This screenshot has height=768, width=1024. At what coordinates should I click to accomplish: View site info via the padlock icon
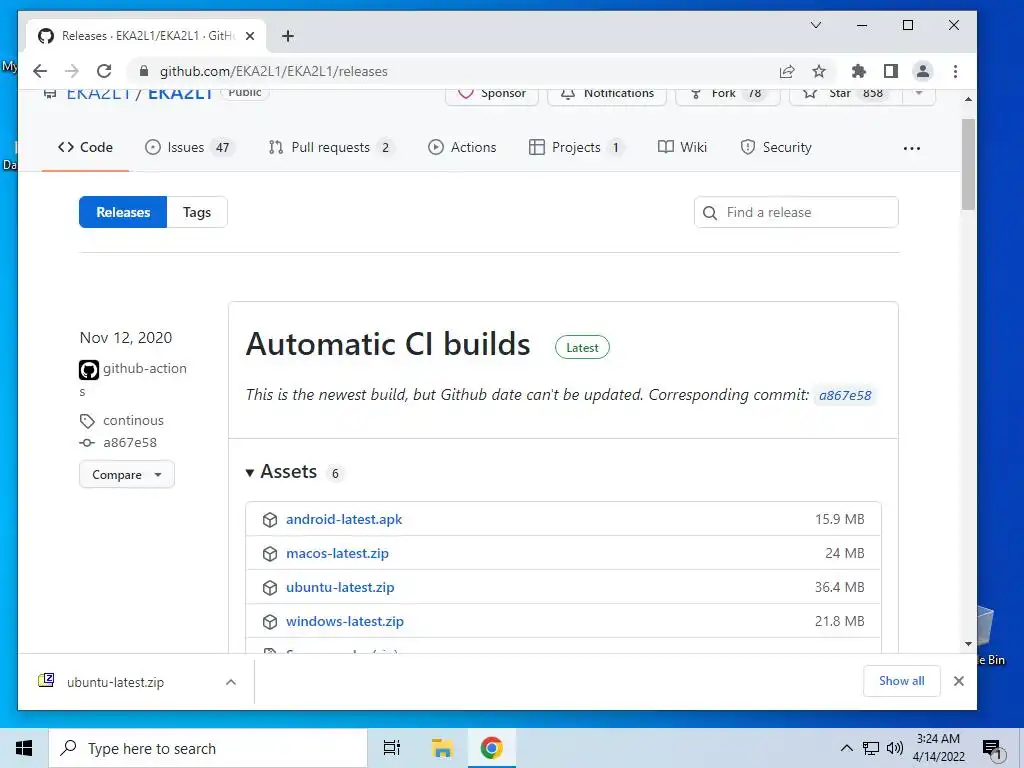(x=144, y=71)
